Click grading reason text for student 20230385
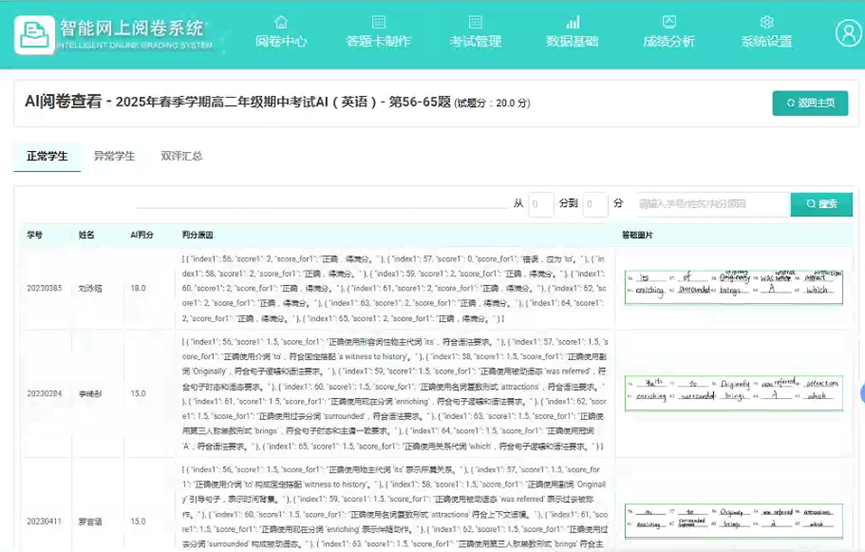The image size is (865, 552). (x=394, y=288)
